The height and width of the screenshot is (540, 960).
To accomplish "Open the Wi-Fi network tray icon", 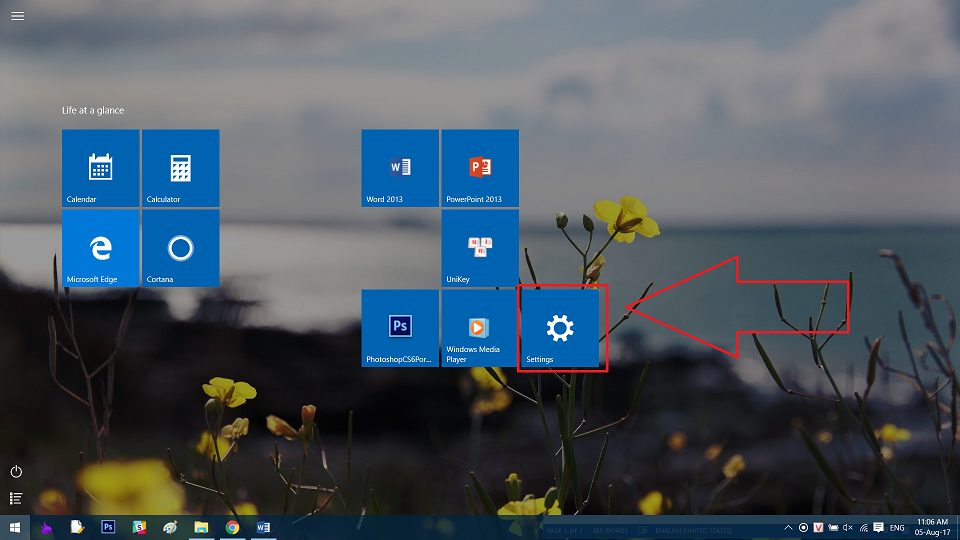I will click(x=864, y=528).
